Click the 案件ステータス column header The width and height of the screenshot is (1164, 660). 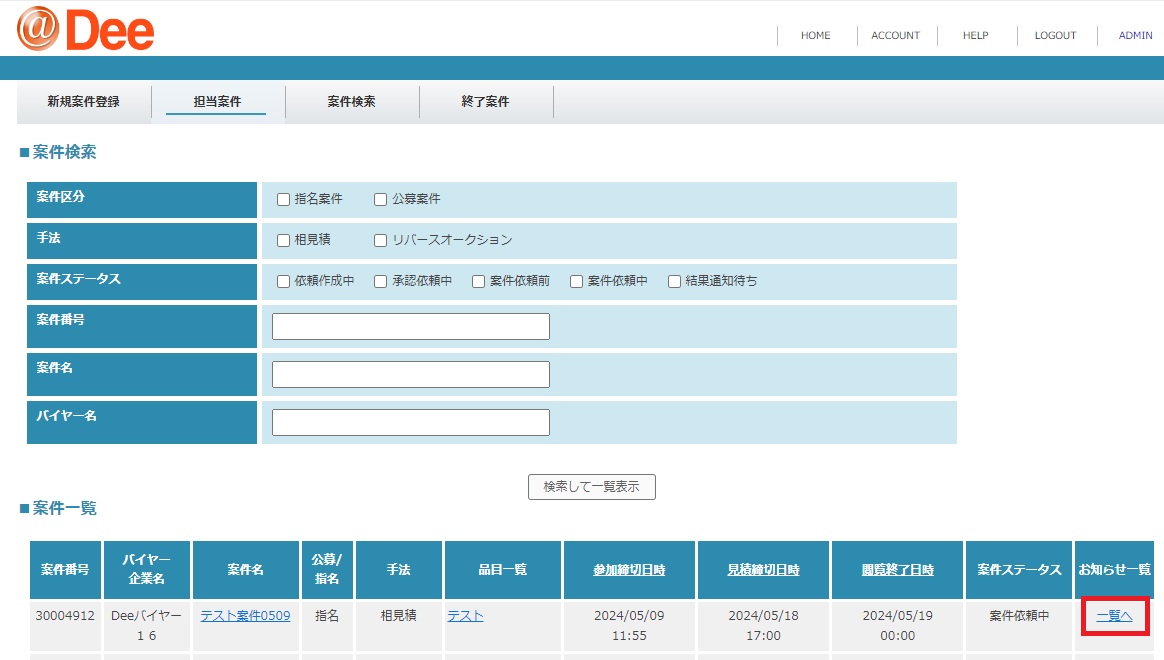click(x=1019, y=569)
